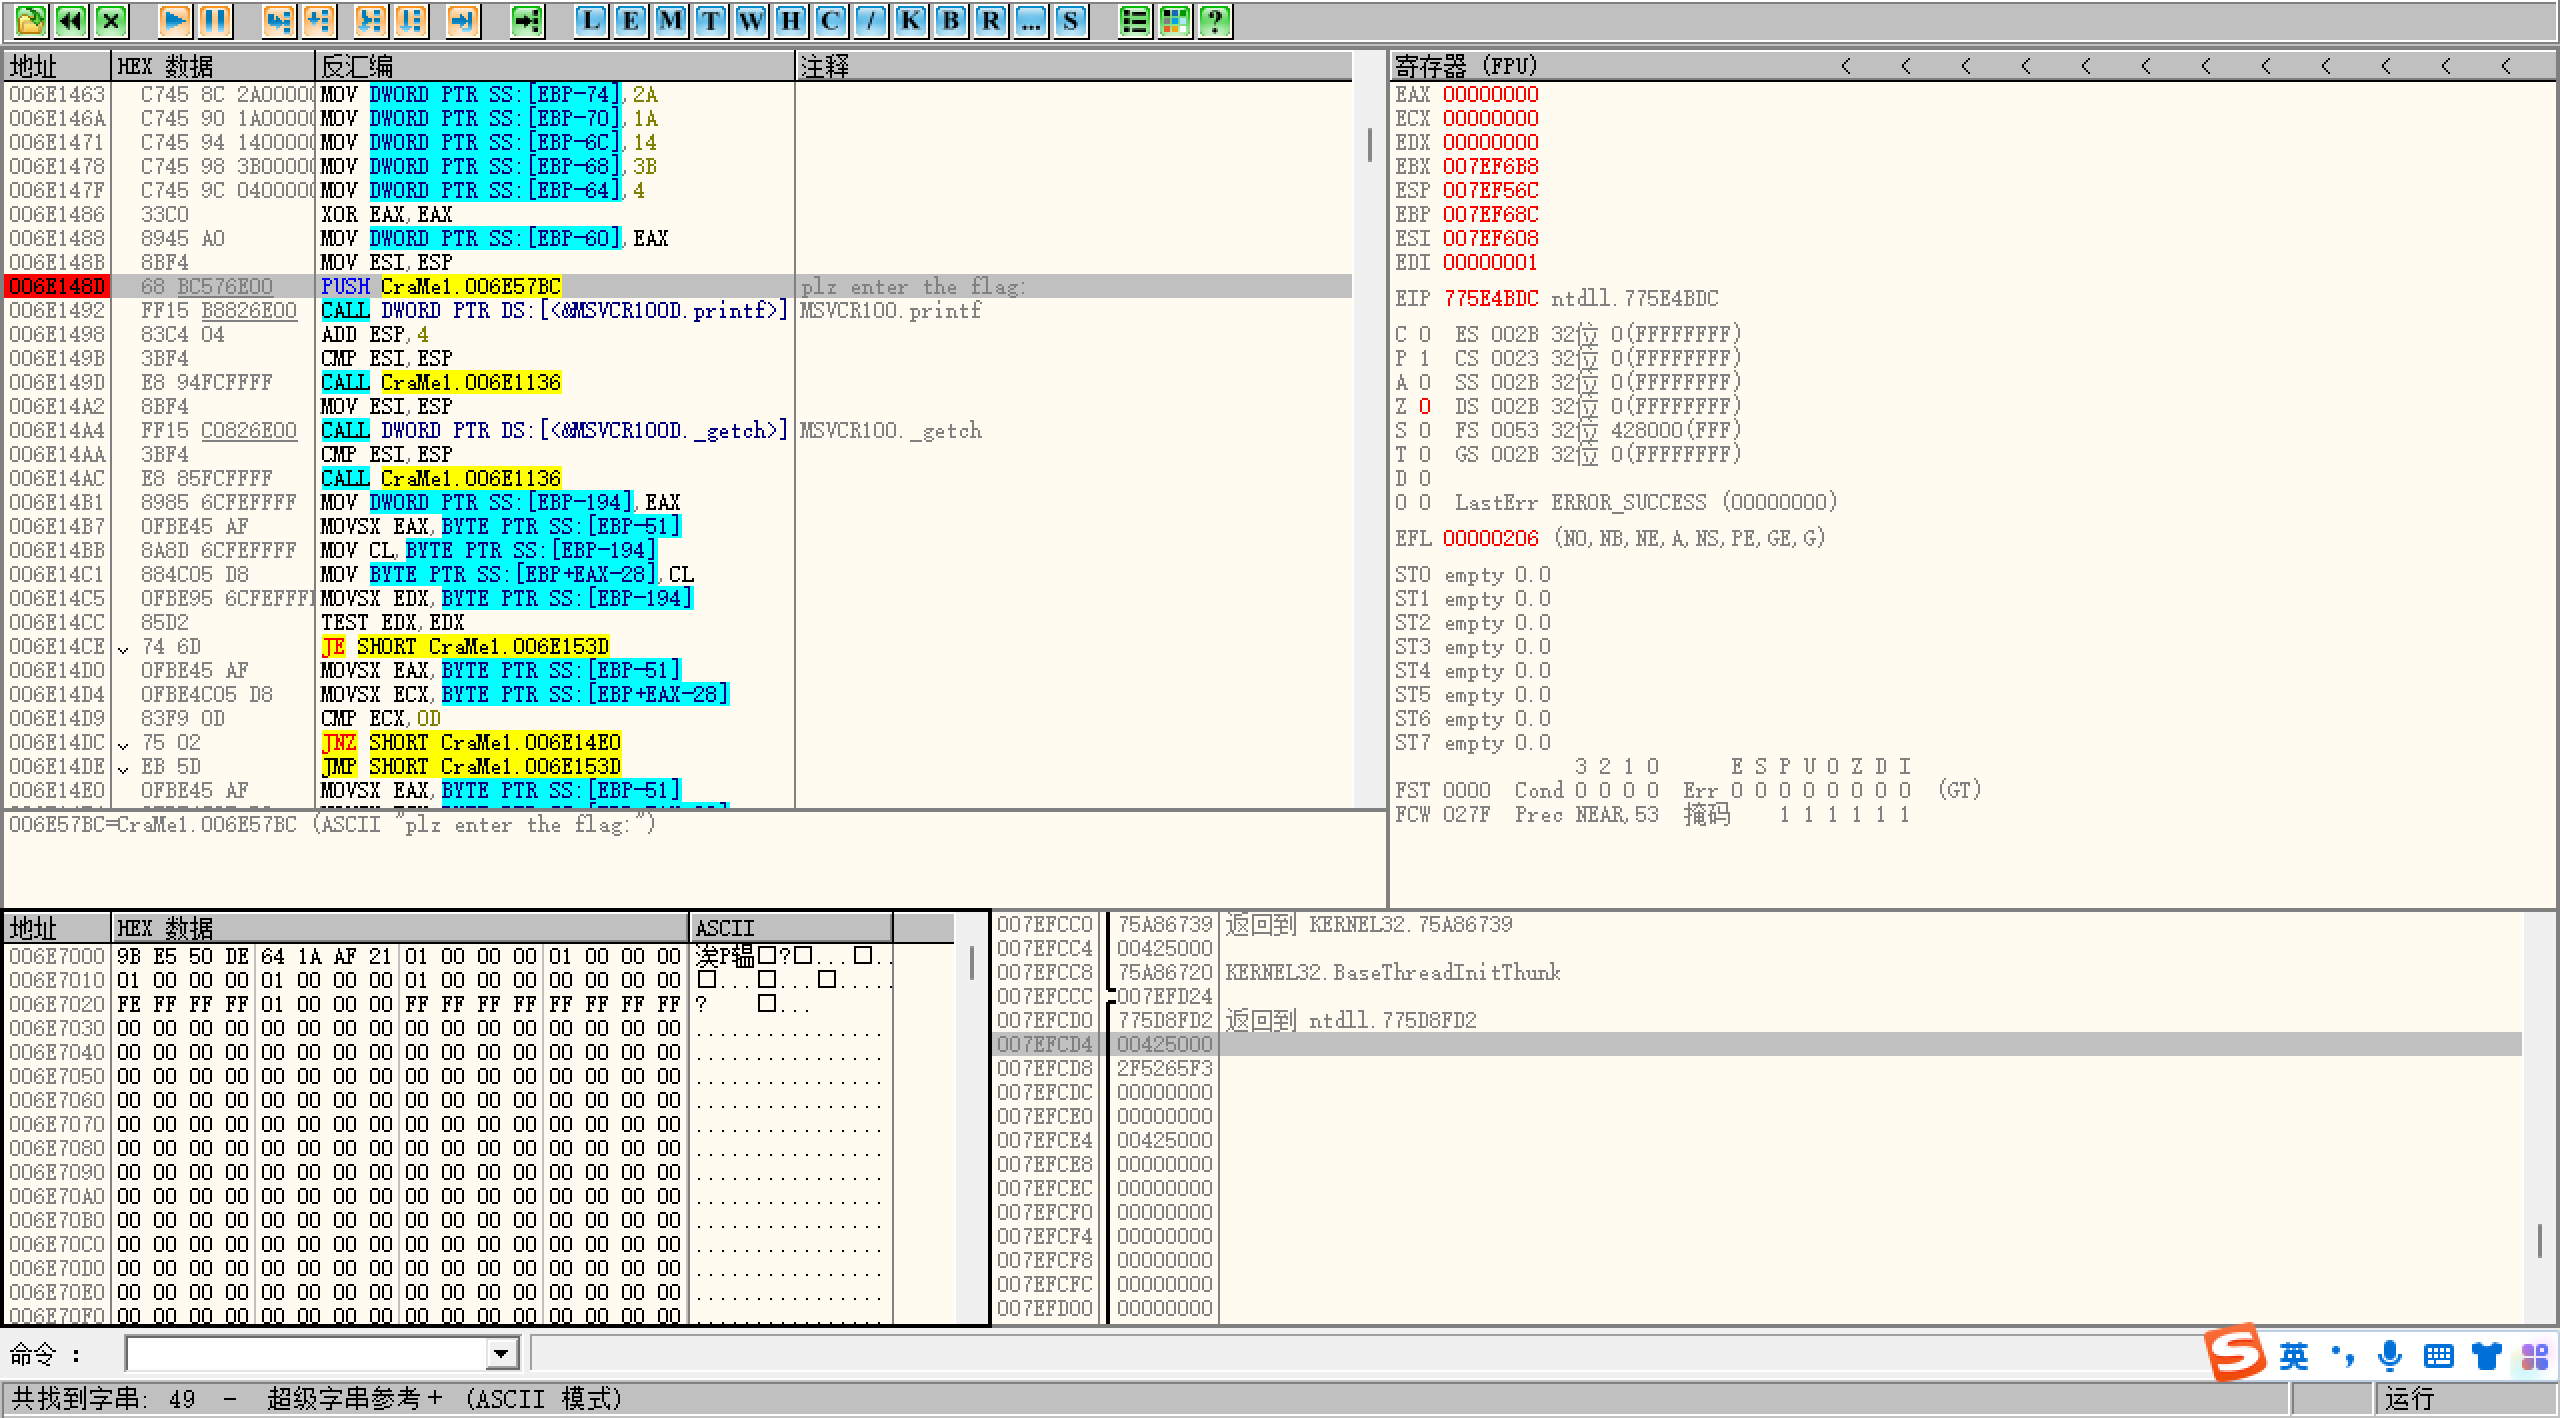Select the CALL _getch line at 006E14A4
Screen dimensions: 2560x1418
click(677, 430)
